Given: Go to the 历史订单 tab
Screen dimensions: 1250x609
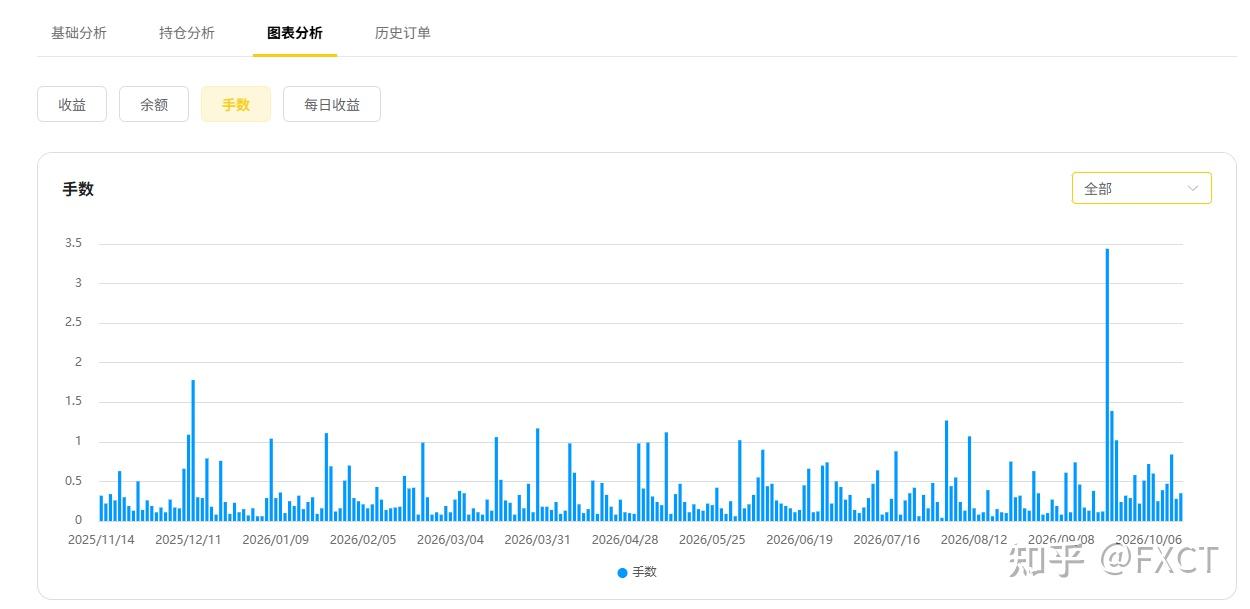Looking at the screenshot, I should [403, 33].
